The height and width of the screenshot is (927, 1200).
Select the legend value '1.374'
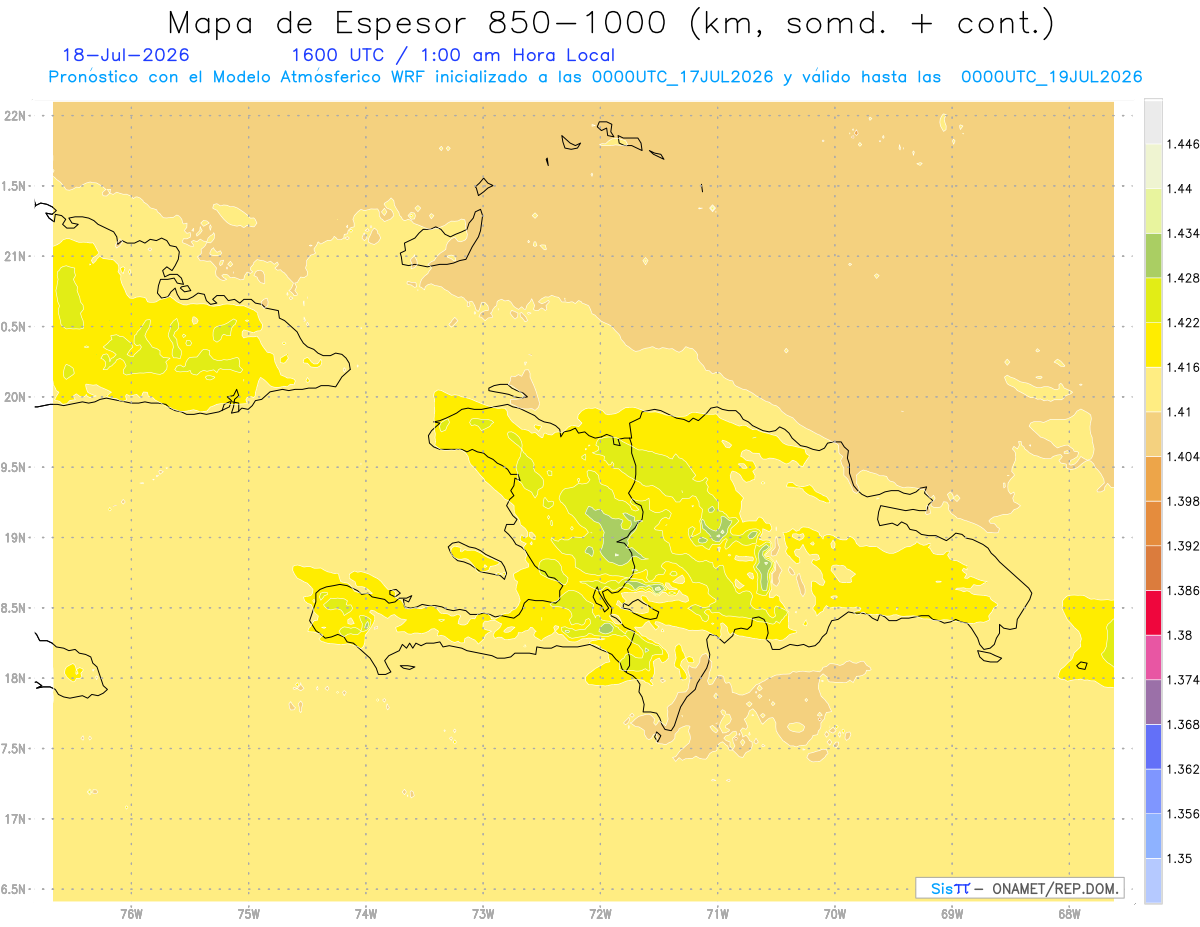tap(1184, 680)
